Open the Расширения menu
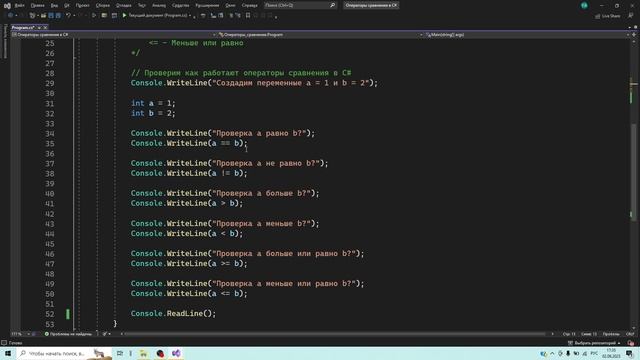Screen dimensions: 640x360 coord(207,5)
